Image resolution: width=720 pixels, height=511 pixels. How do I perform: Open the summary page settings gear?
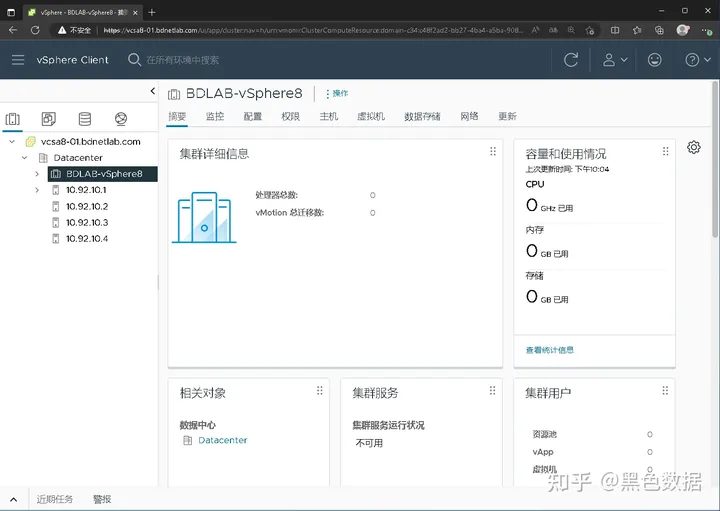pyautogui.click(x=694, y=147)
